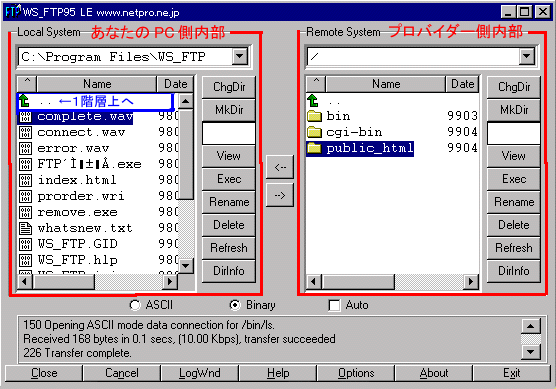The image size is (556, 389).
Task: Sort remote files by Name column
Action: [x=386, y=84]
